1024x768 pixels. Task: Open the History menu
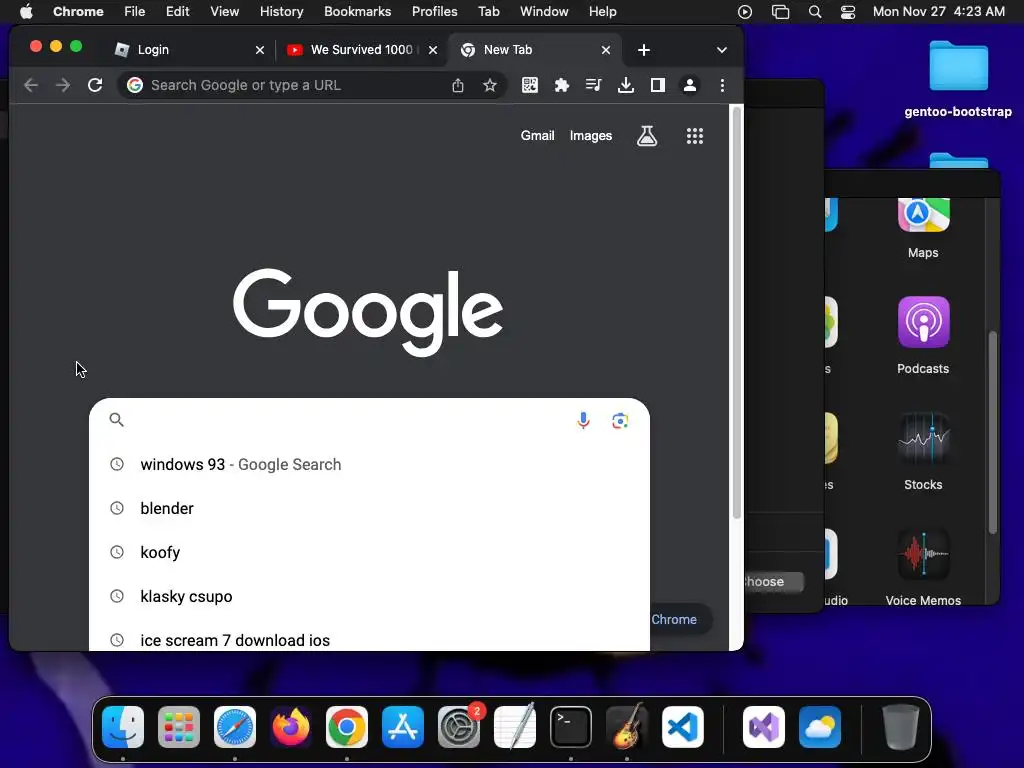pyautogui.click(x=281, y=12)
